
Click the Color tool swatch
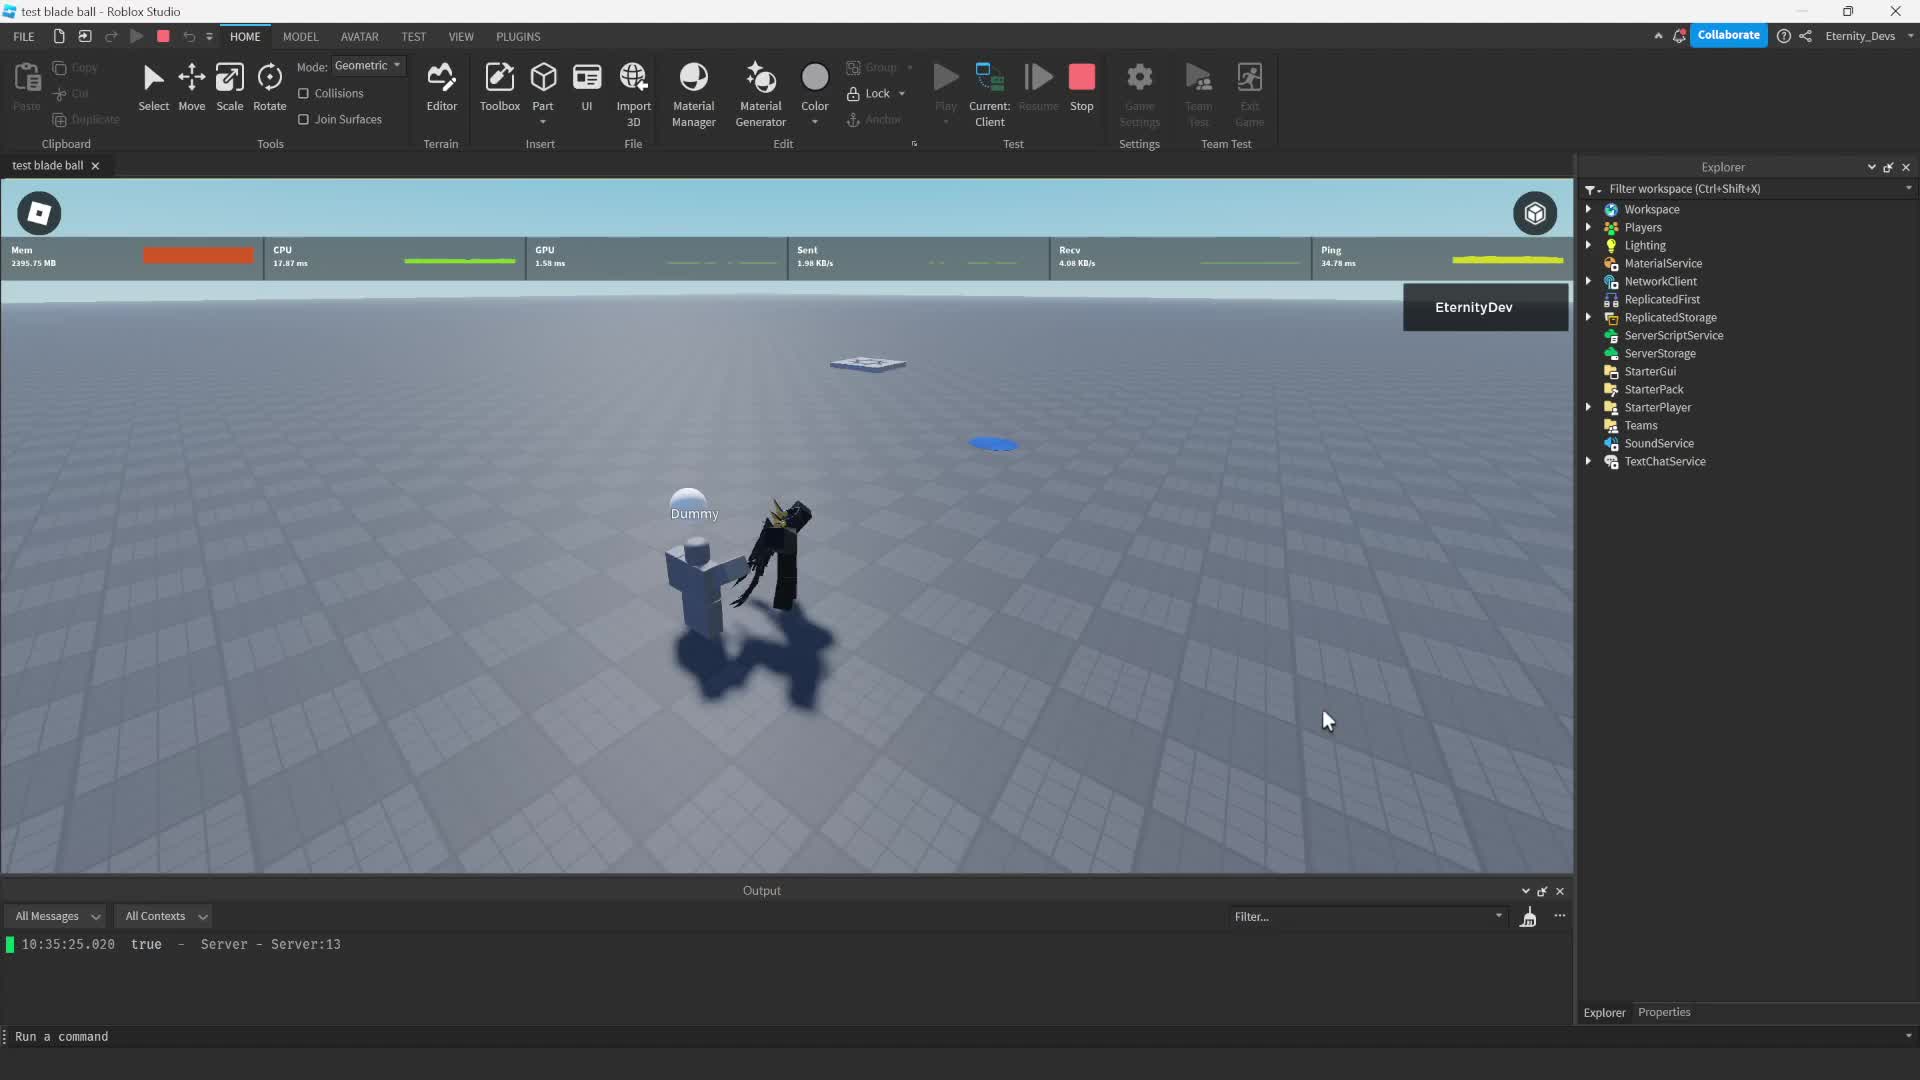[x=814, y=78]
